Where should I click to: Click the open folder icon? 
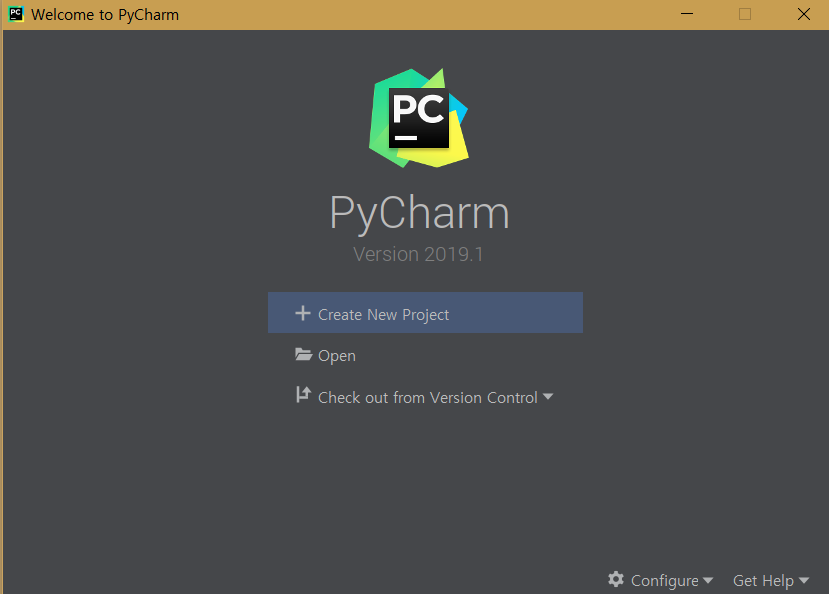click(303, 355)
